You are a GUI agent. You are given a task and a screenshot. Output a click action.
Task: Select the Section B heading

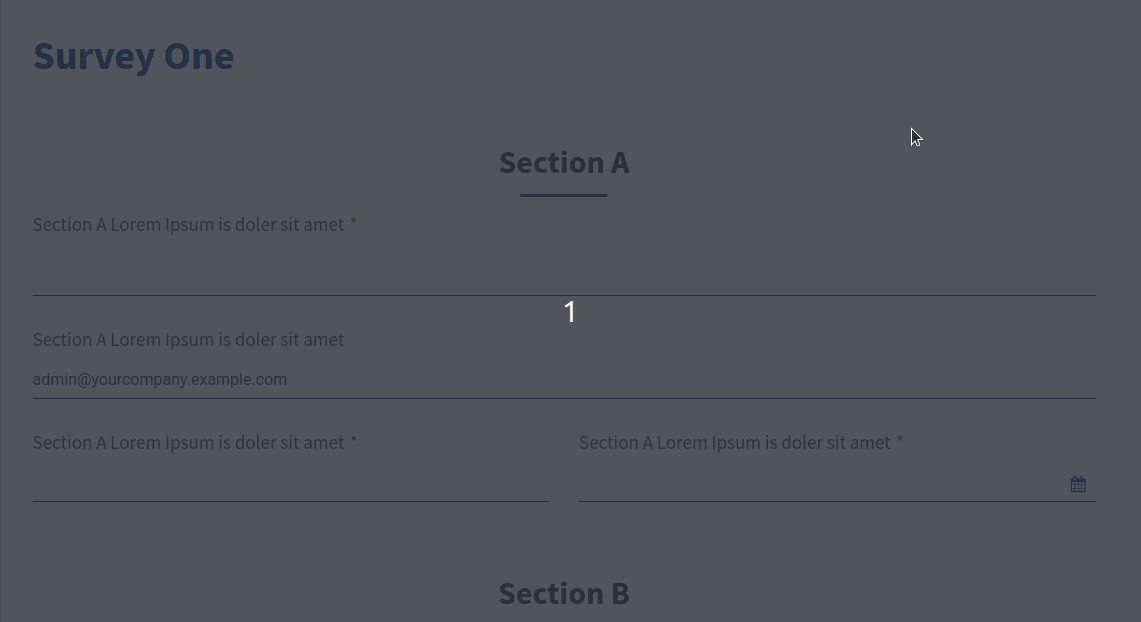[564, 593]
